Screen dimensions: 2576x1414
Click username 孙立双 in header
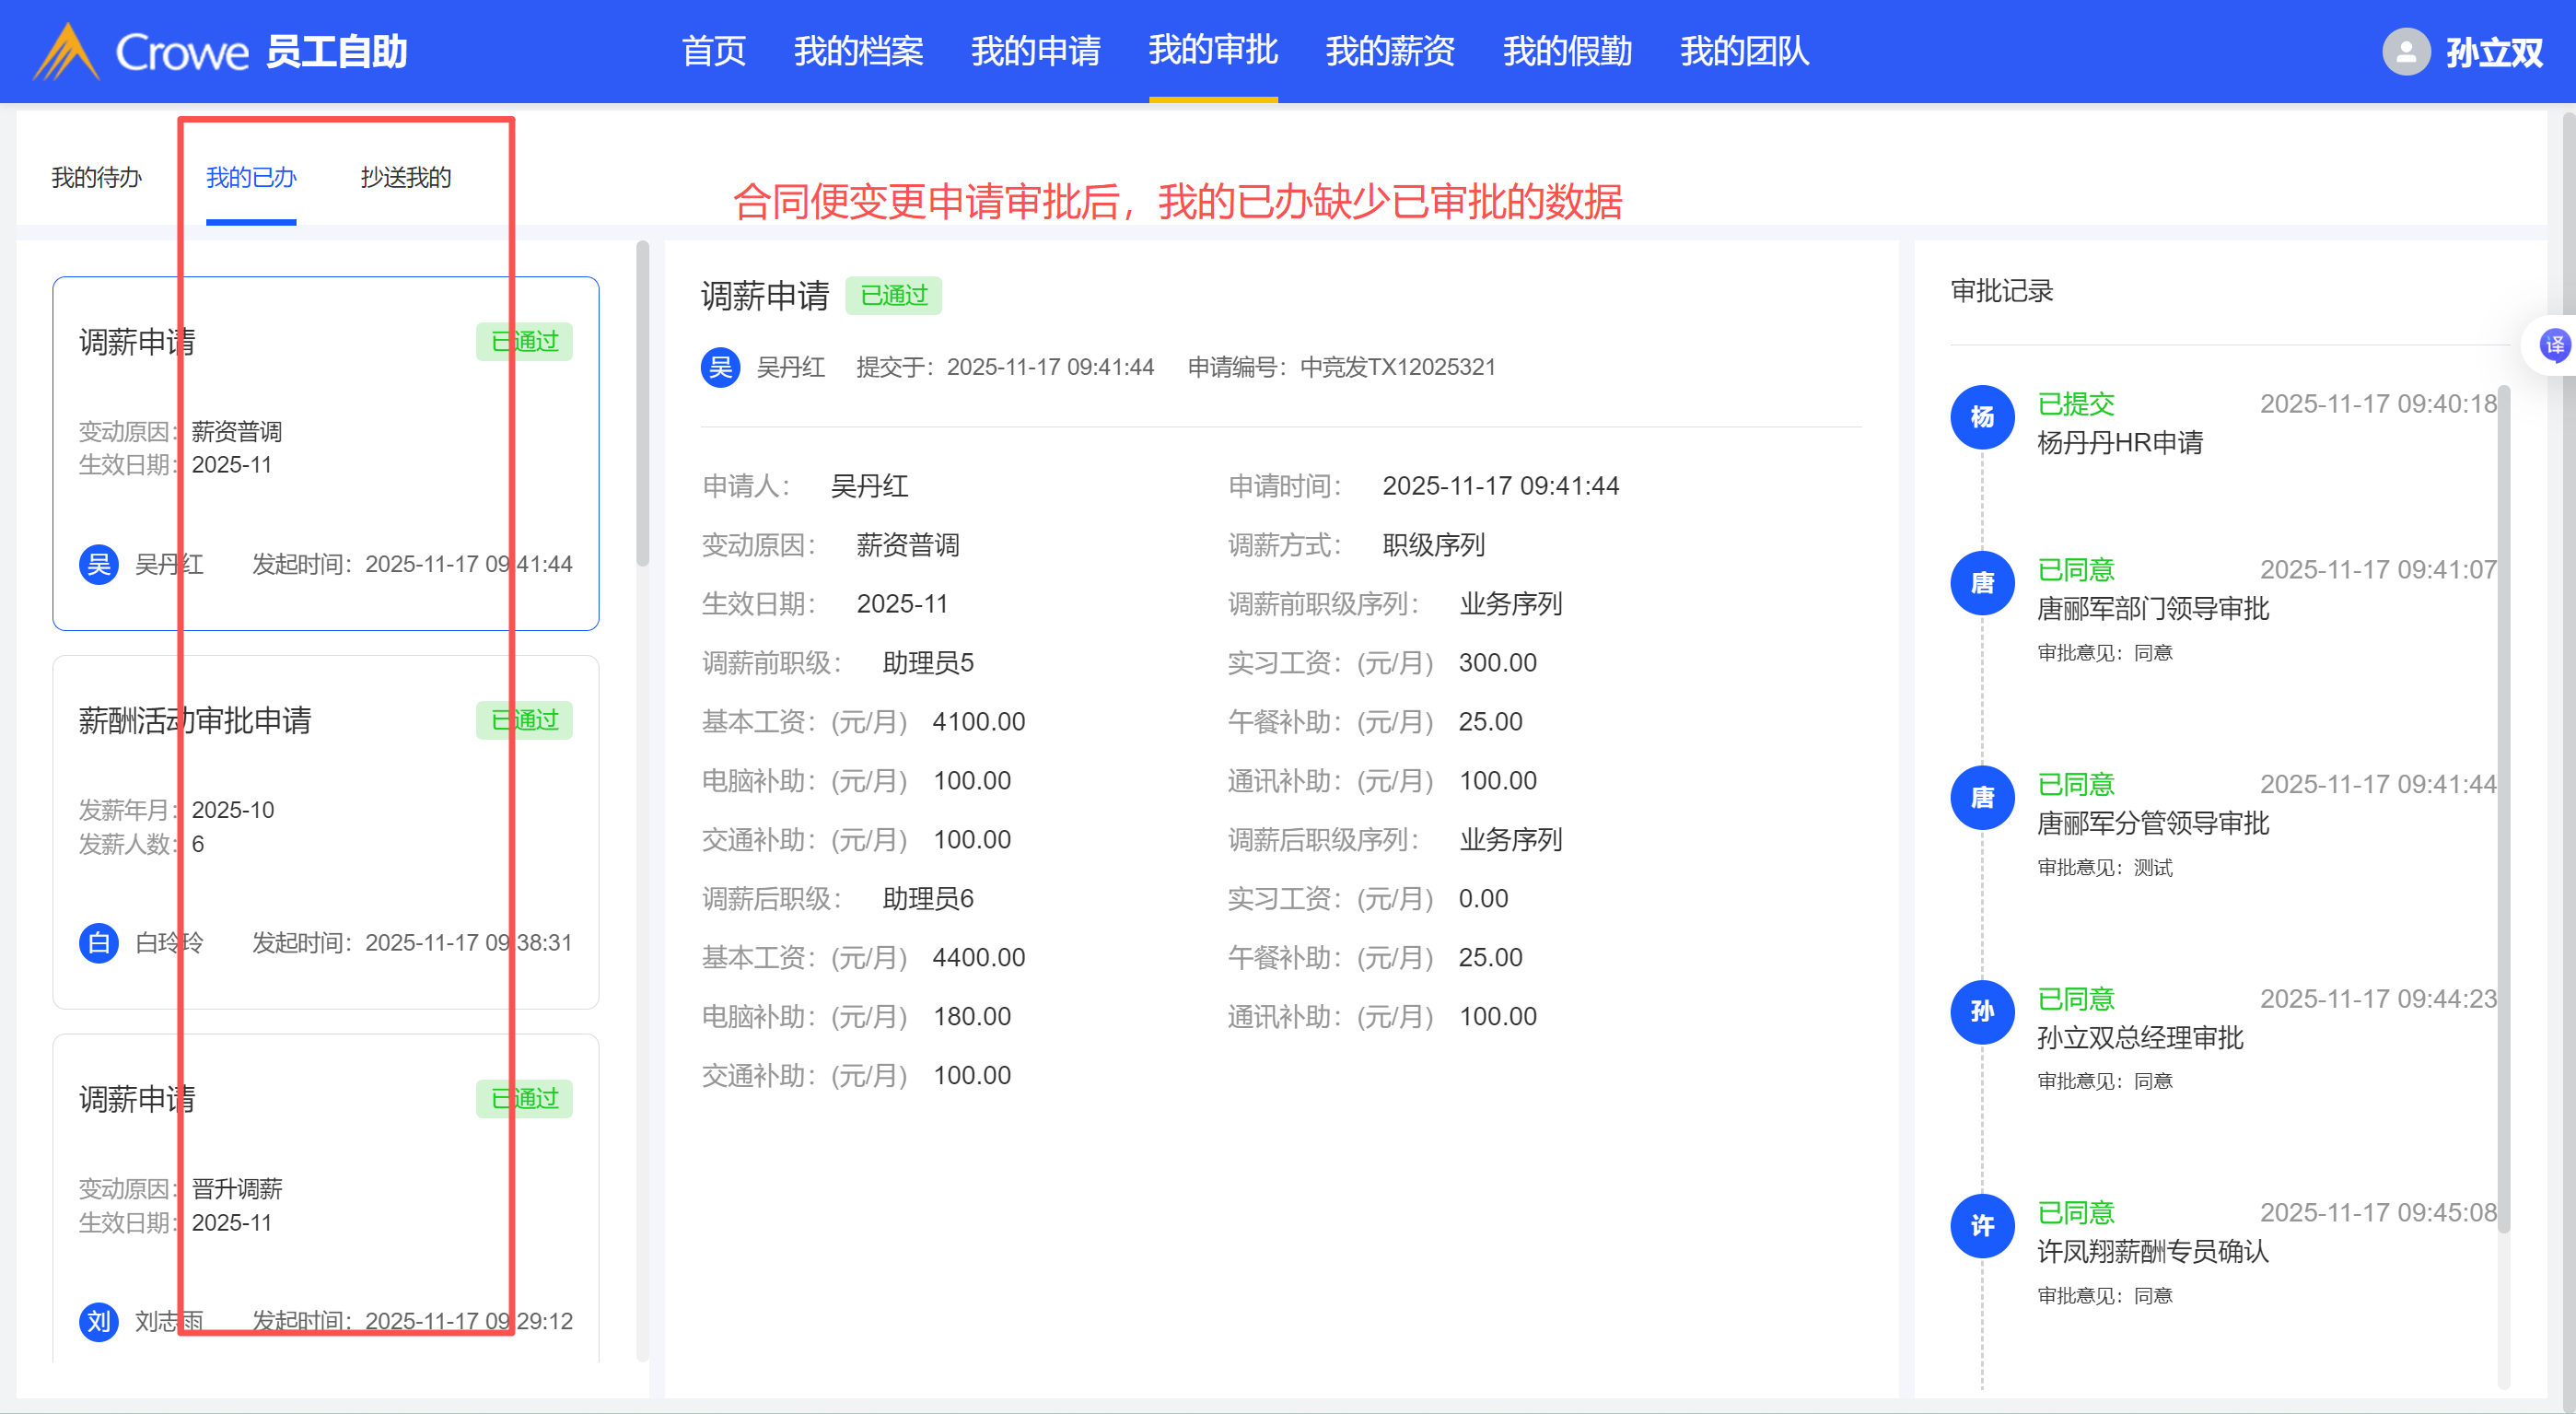coord(2493,52)
